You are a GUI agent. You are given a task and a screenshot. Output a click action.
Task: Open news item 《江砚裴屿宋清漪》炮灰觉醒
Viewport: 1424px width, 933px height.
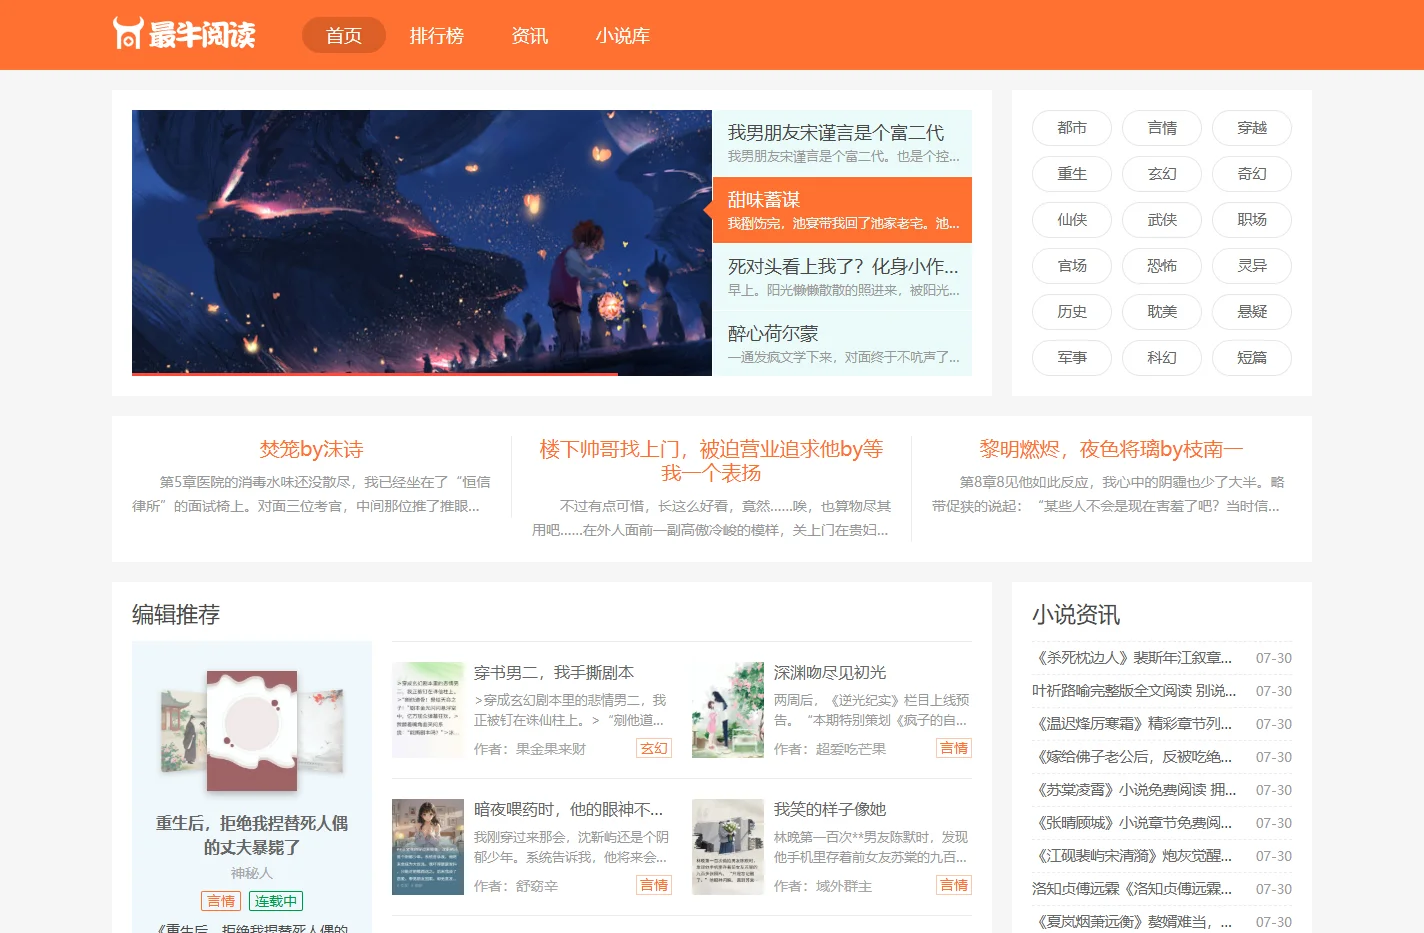click(1134, 856)
